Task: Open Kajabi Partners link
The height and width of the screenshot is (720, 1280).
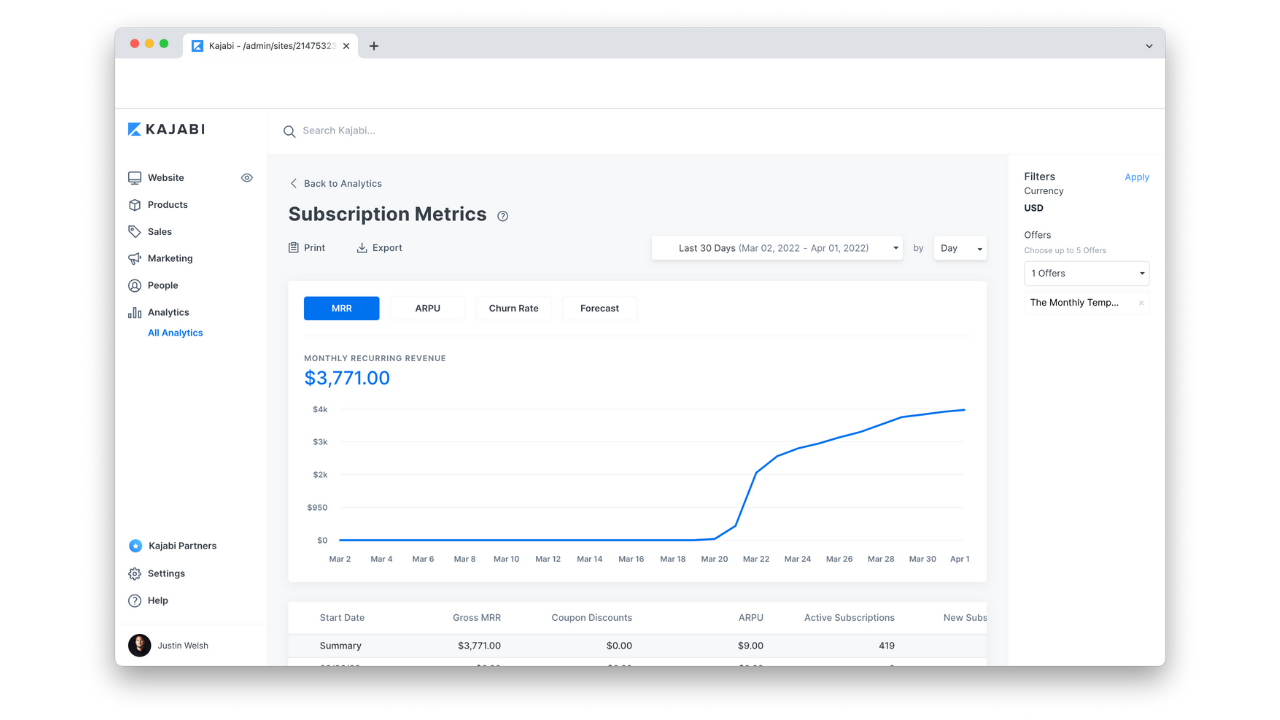Action: [x=183, y=546]
